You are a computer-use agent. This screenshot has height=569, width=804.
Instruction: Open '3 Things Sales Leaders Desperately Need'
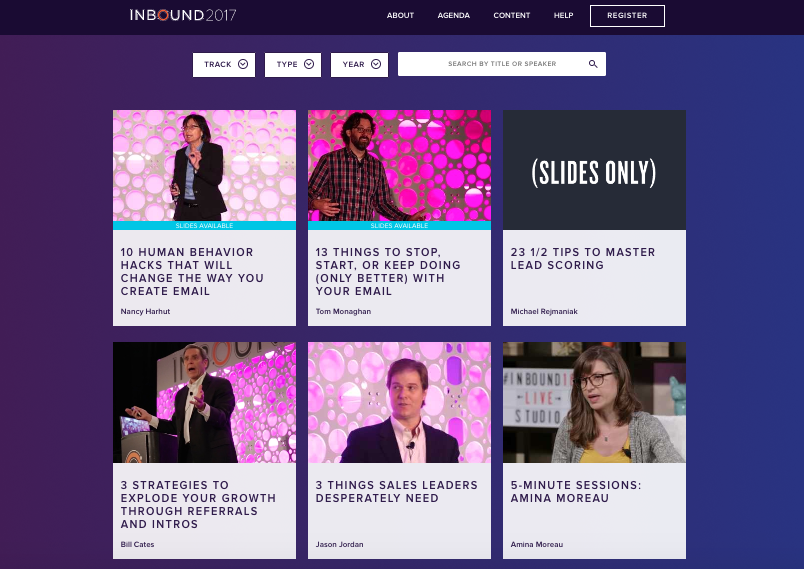click(397, 492)
